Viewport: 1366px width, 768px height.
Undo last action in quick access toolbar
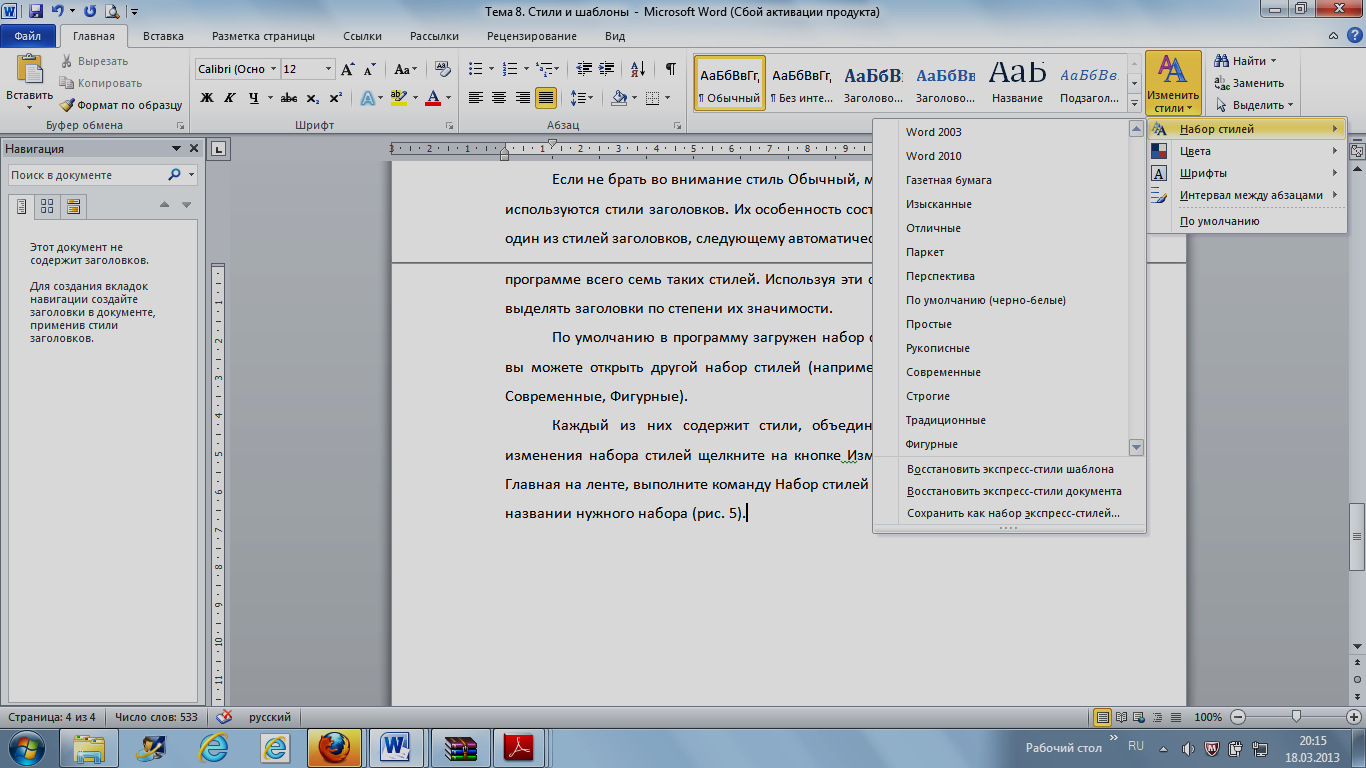(58, 12)
